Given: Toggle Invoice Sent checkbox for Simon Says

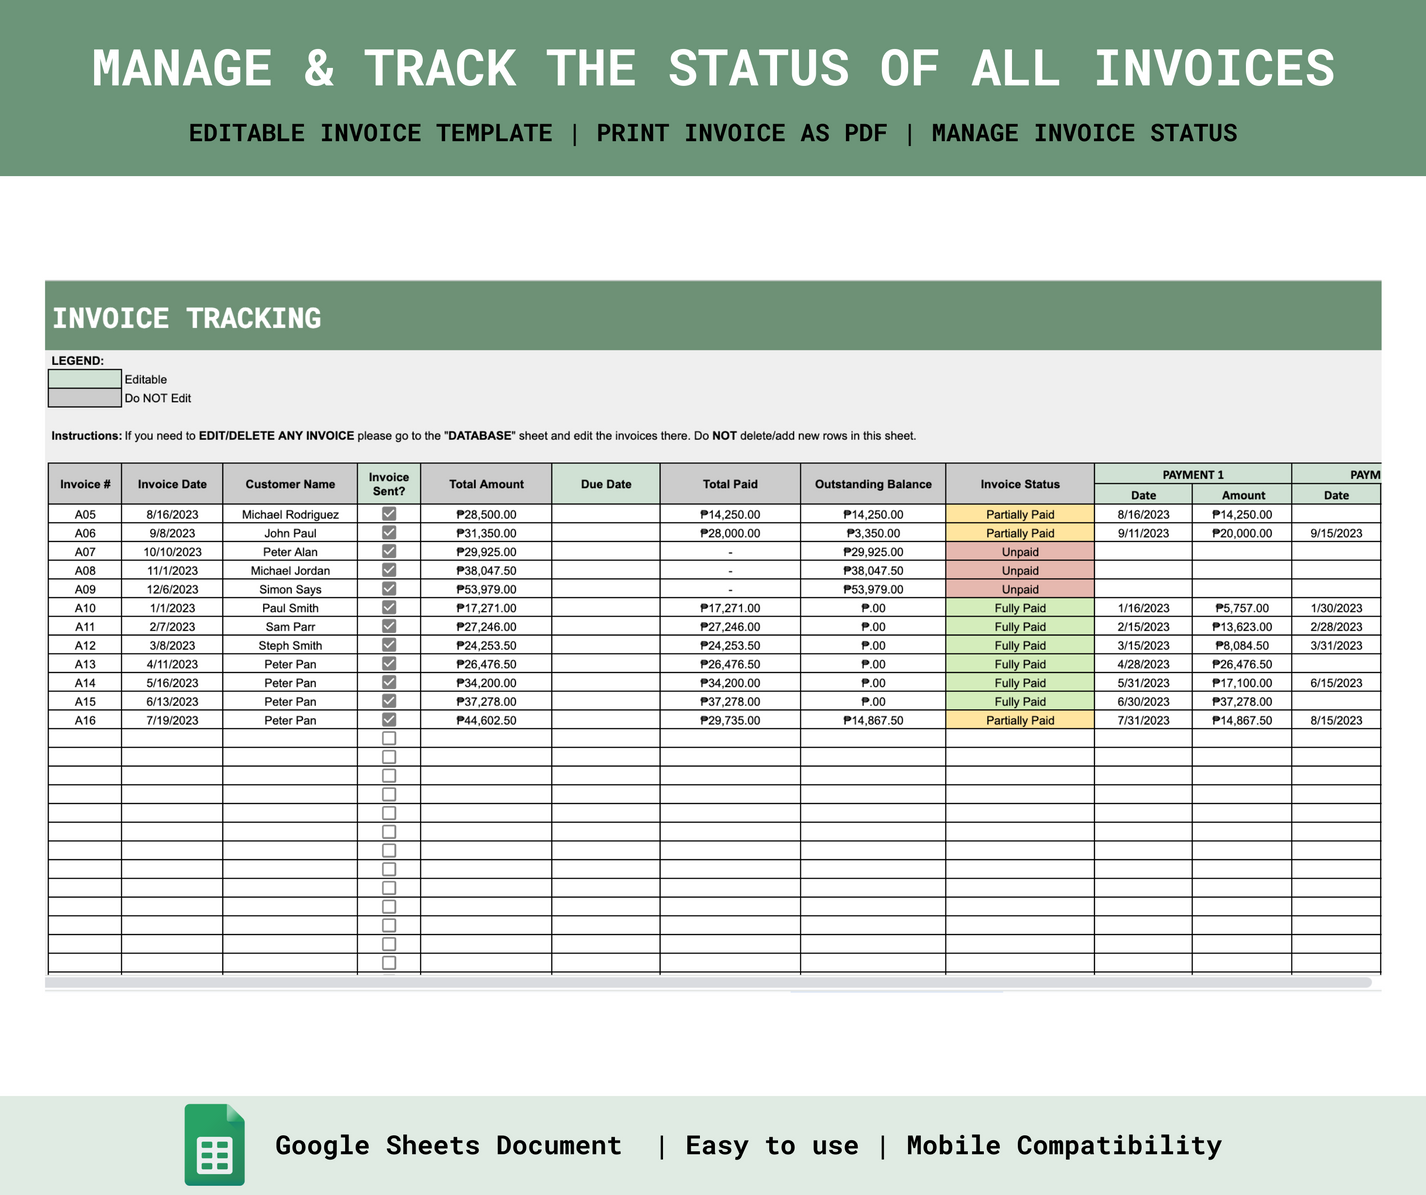Looking at the screenshot, I should (x=389, y=588).
